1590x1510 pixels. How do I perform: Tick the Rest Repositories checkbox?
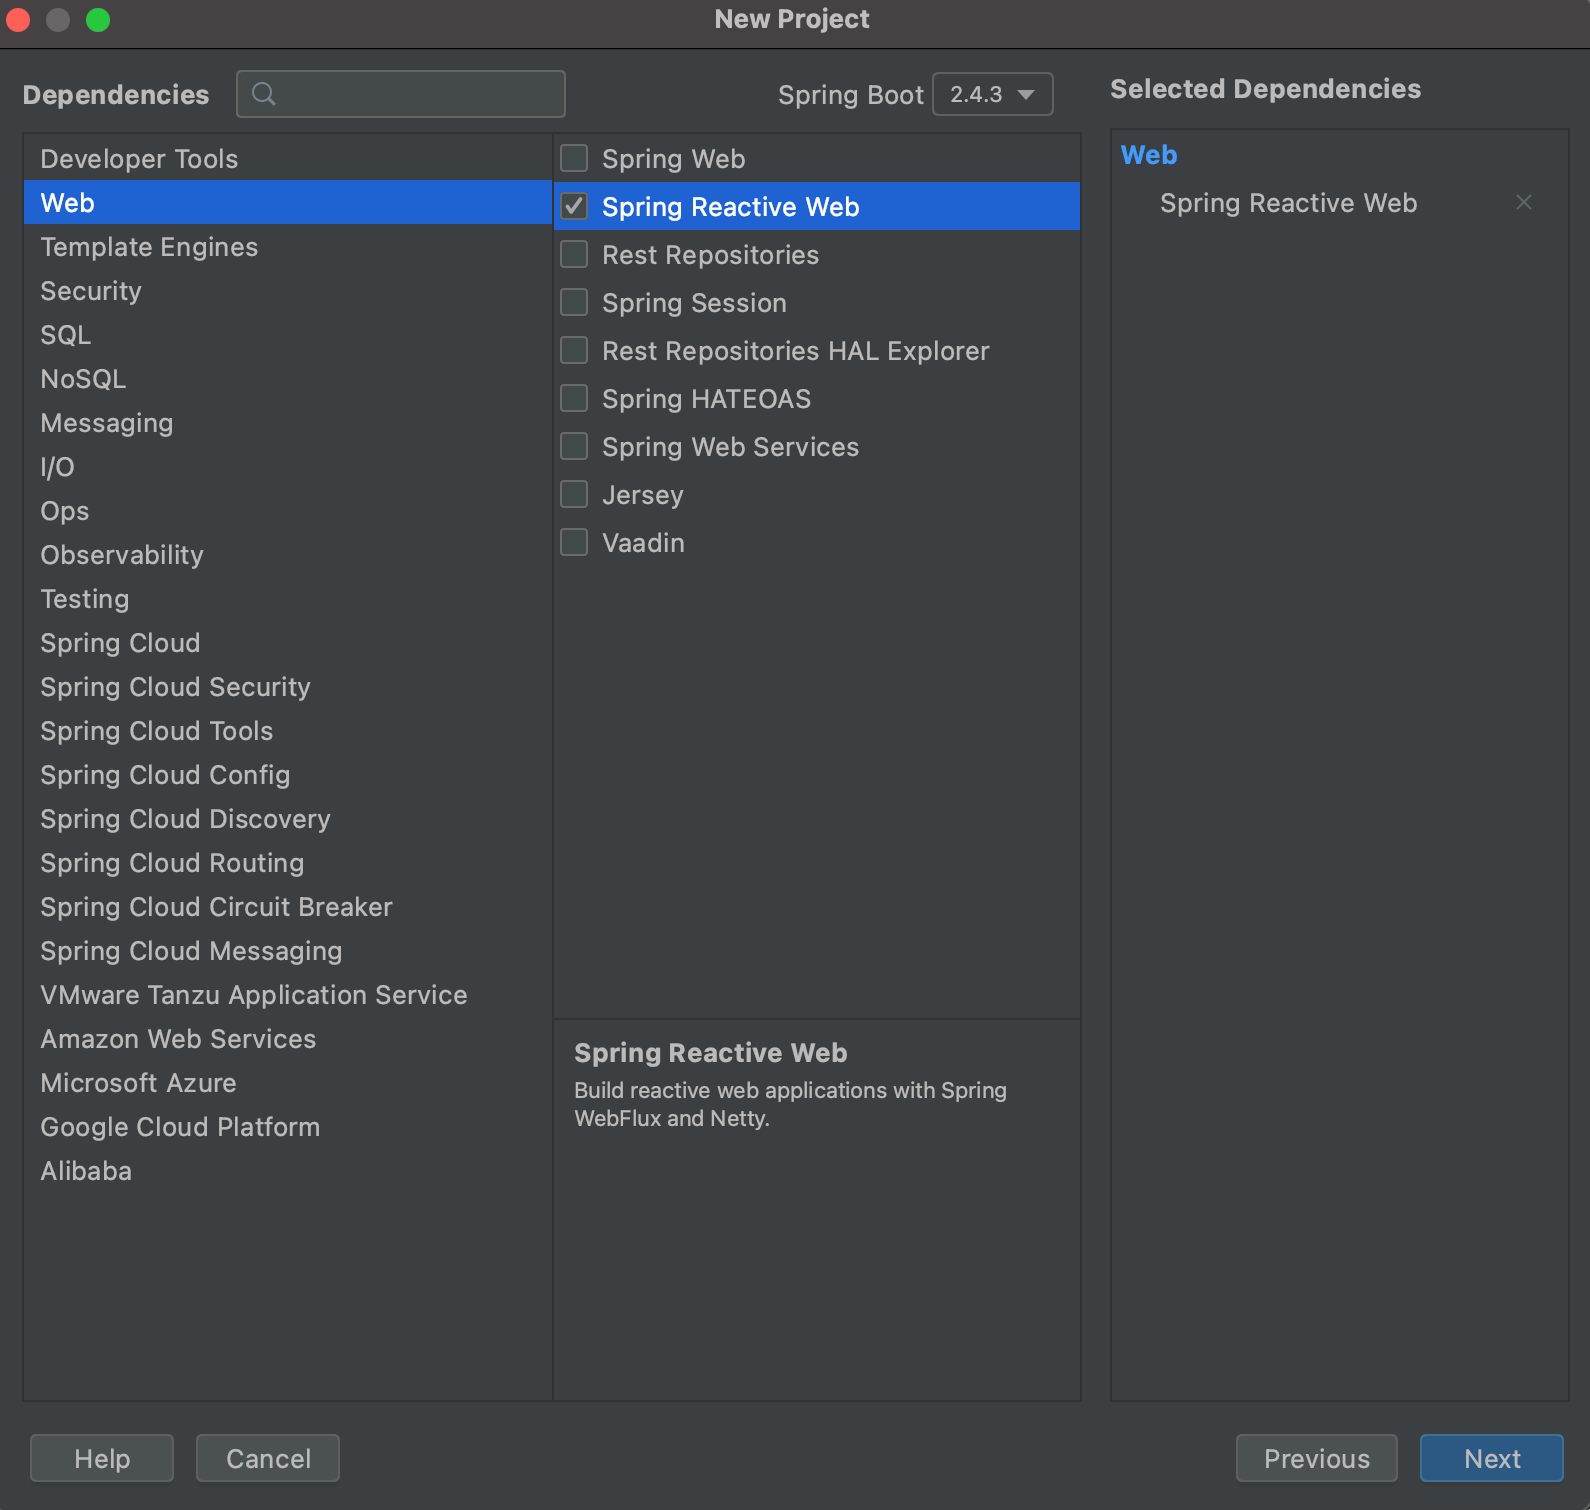(574, 255)
